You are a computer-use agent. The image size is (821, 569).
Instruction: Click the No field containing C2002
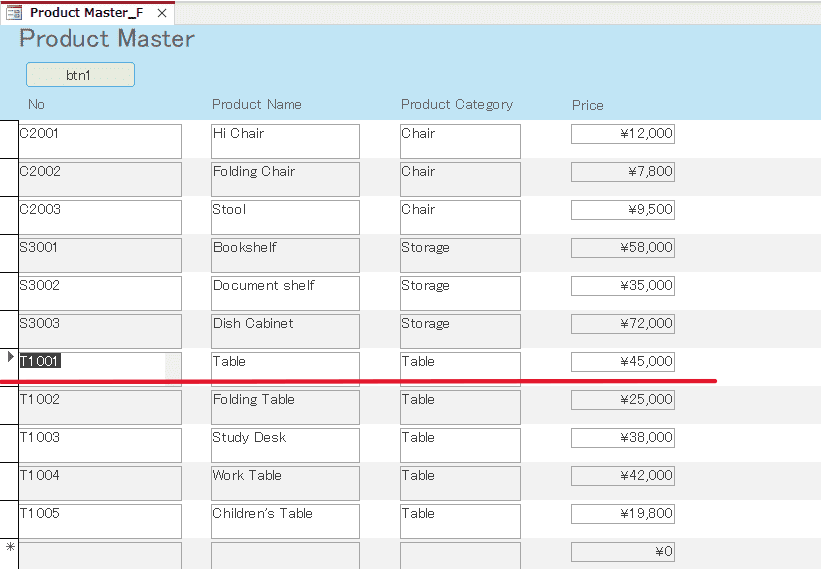[x=100, y=179]
